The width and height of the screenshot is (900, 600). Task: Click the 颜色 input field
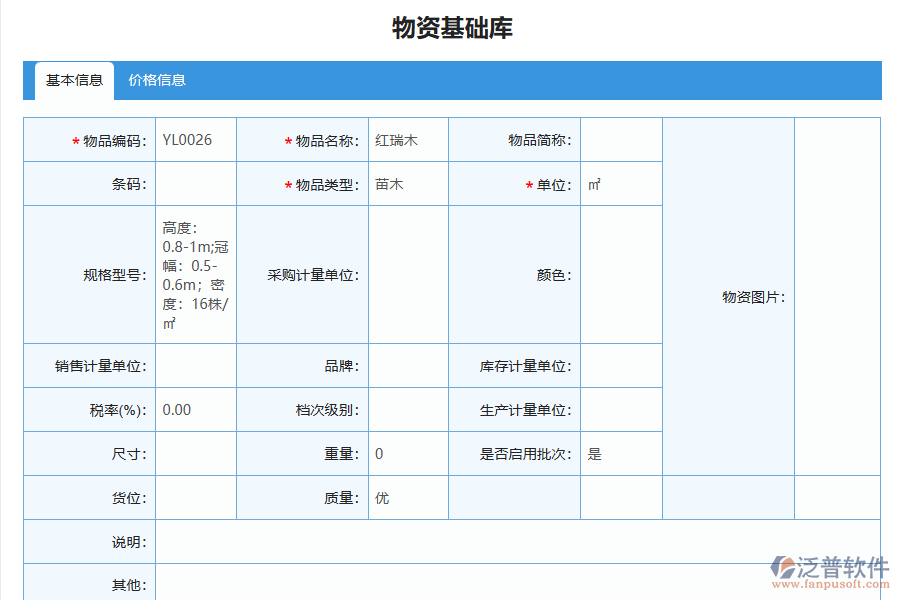621,274
